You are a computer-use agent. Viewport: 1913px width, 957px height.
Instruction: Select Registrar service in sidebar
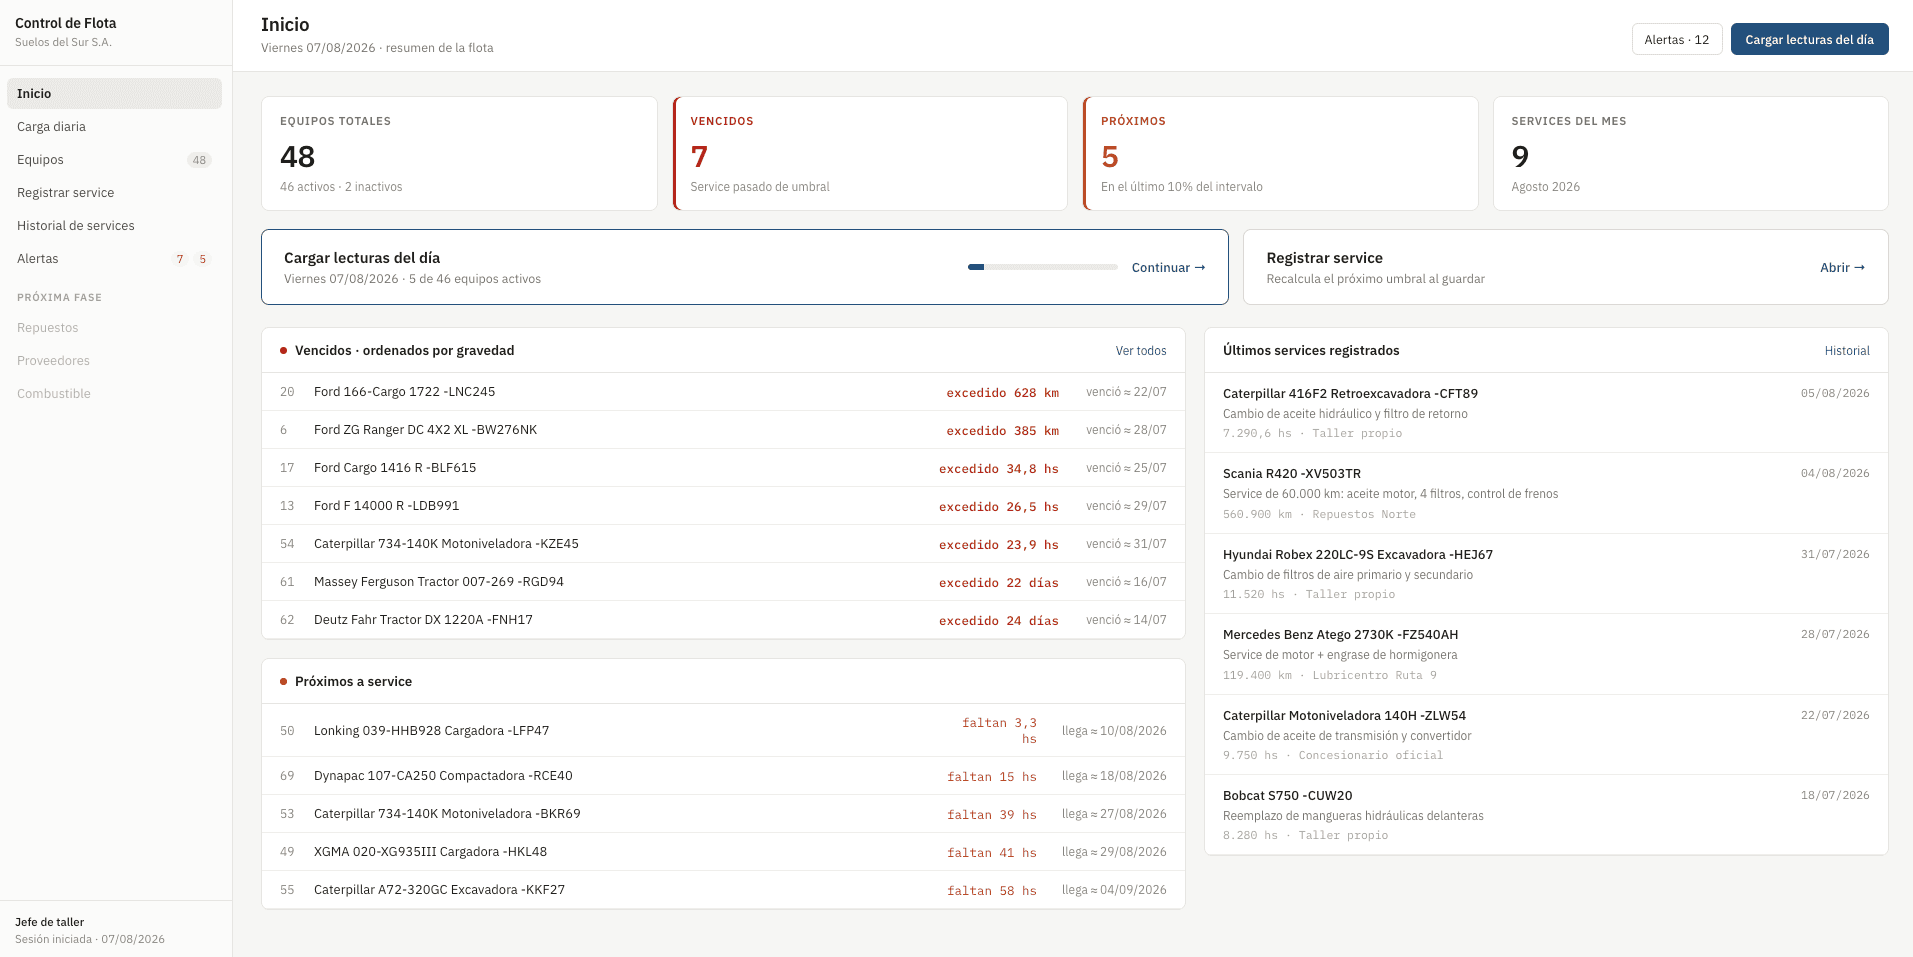(114, 192)
